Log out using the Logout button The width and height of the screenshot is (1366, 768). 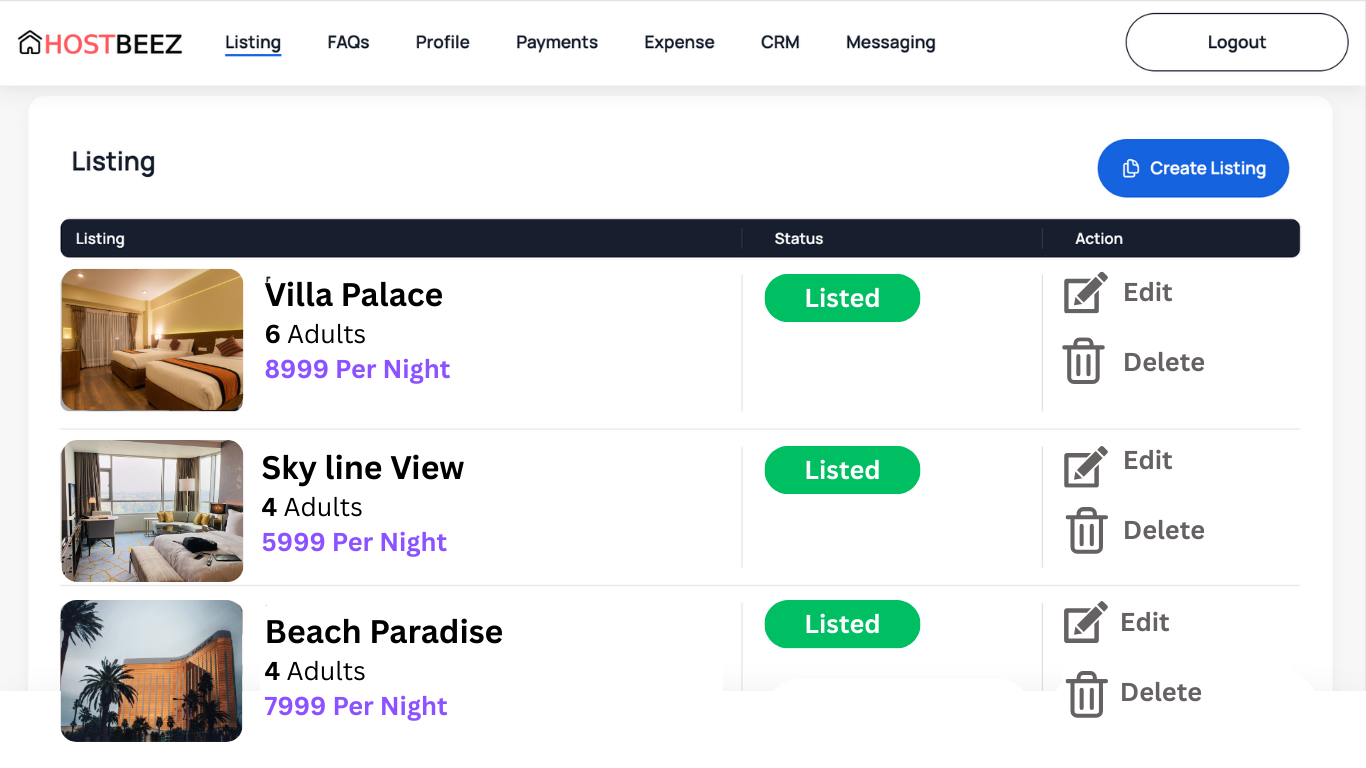click(x=1236, y=42)
